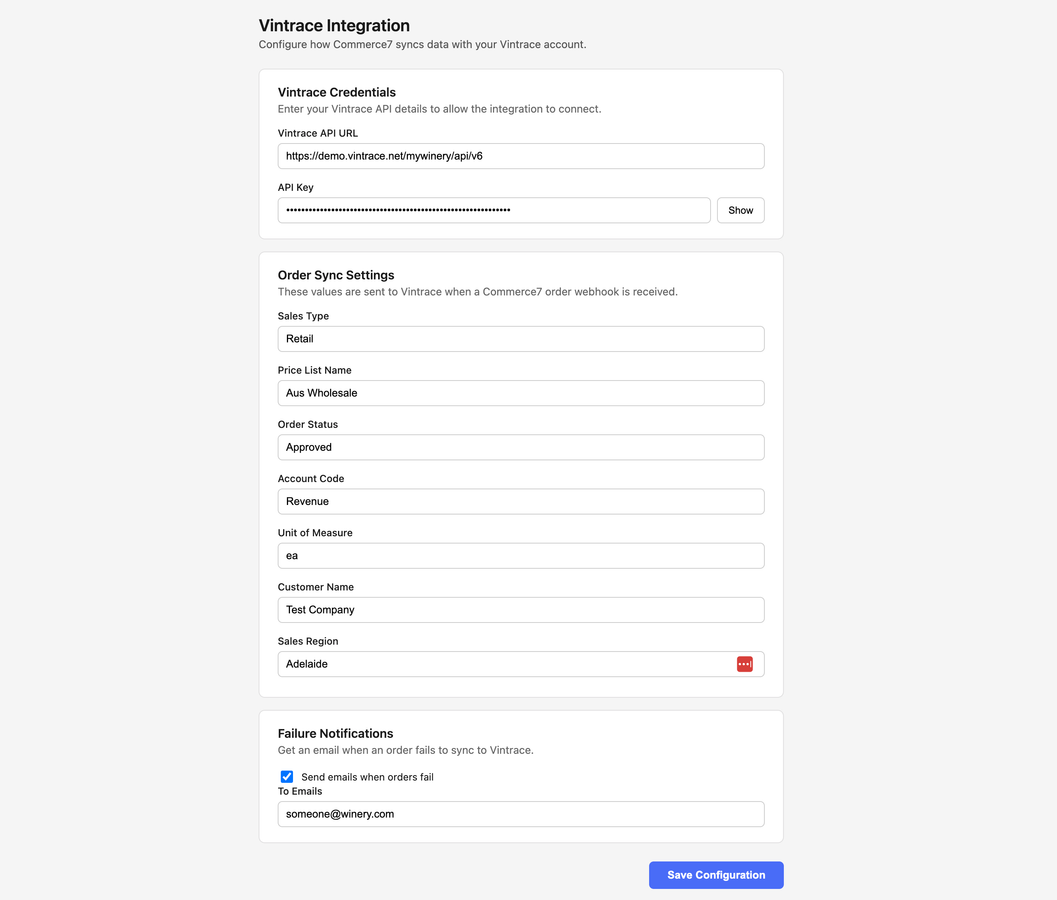The height and width of the screenshot is (900, 1057).
Task: Click the 'To Emails' label
Action: tap(300, 791)
